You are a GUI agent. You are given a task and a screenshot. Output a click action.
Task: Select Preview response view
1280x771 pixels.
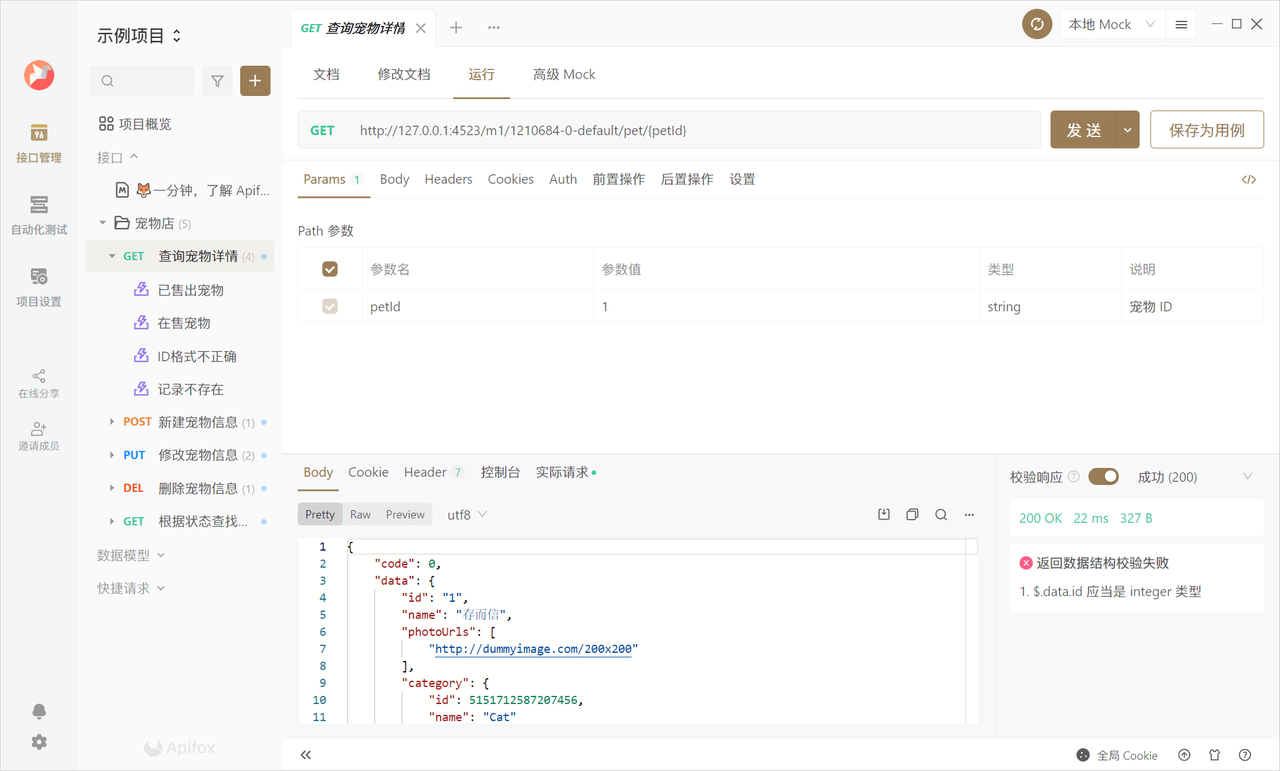coord(405,514)
